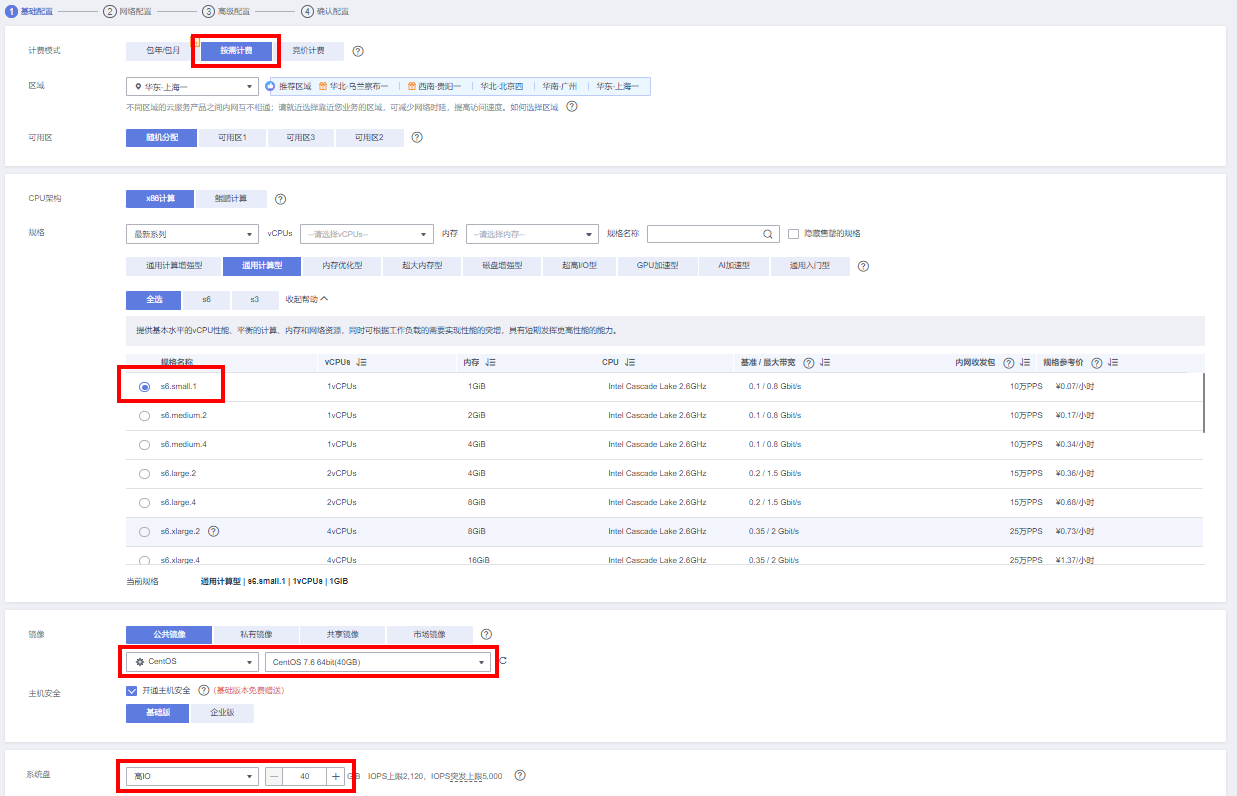Switch to the 私有镜像 image tab
Screen dimensions: 1237x796
click(256, 634)
